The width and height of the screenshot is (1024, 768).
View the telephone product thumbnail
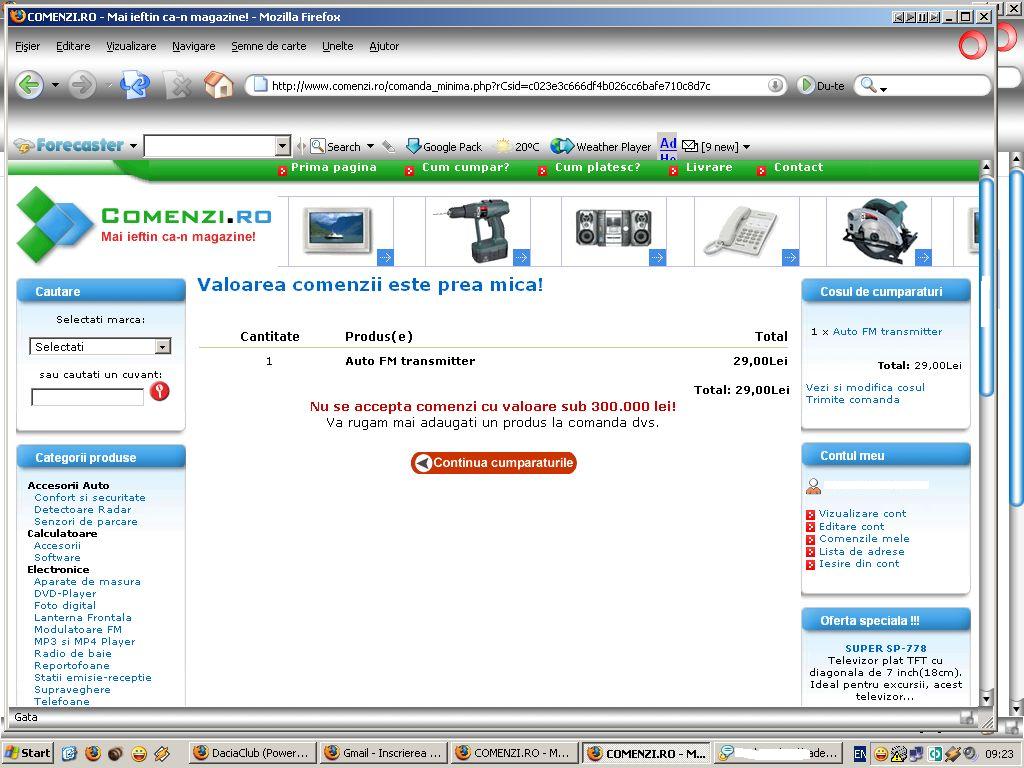(741, 230)
